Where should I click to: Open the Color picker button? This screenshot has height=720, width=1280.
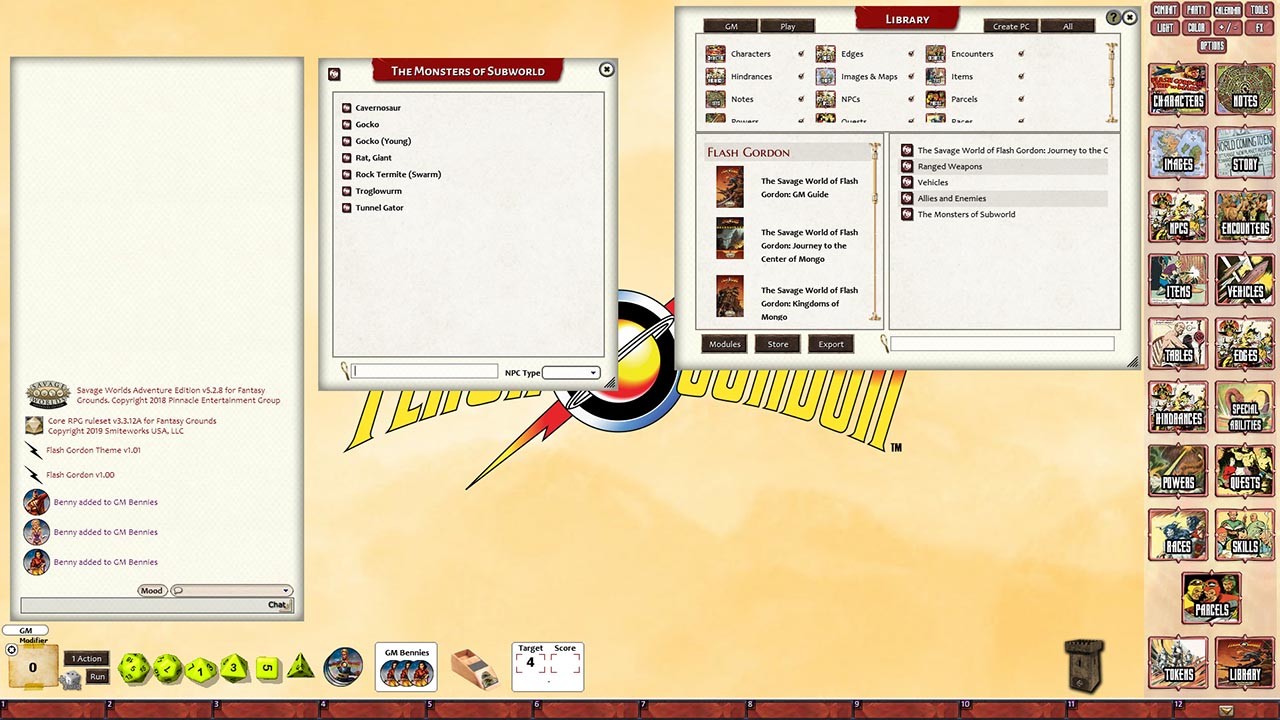tap(1195, 27)
